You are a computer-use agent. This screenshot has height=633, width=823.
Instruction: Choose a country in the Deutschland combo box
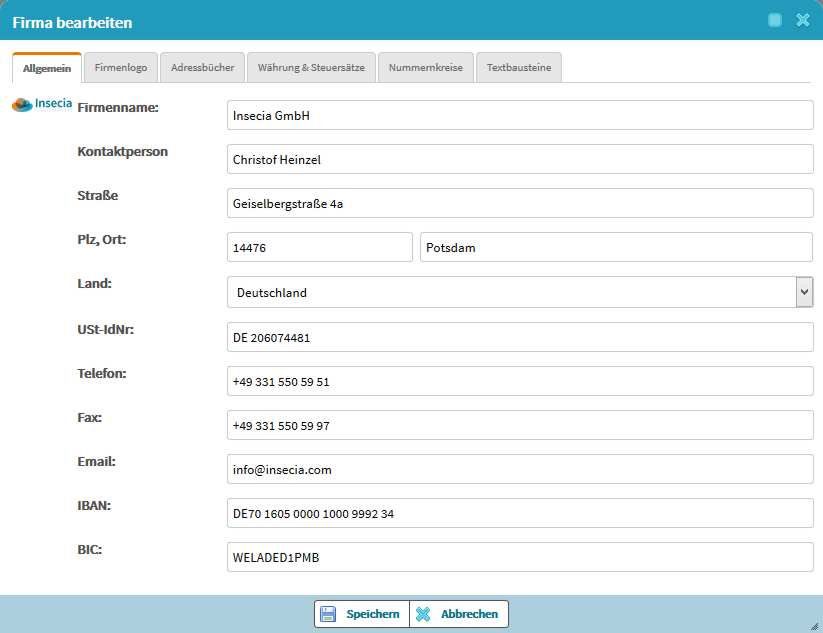[520, 292]
